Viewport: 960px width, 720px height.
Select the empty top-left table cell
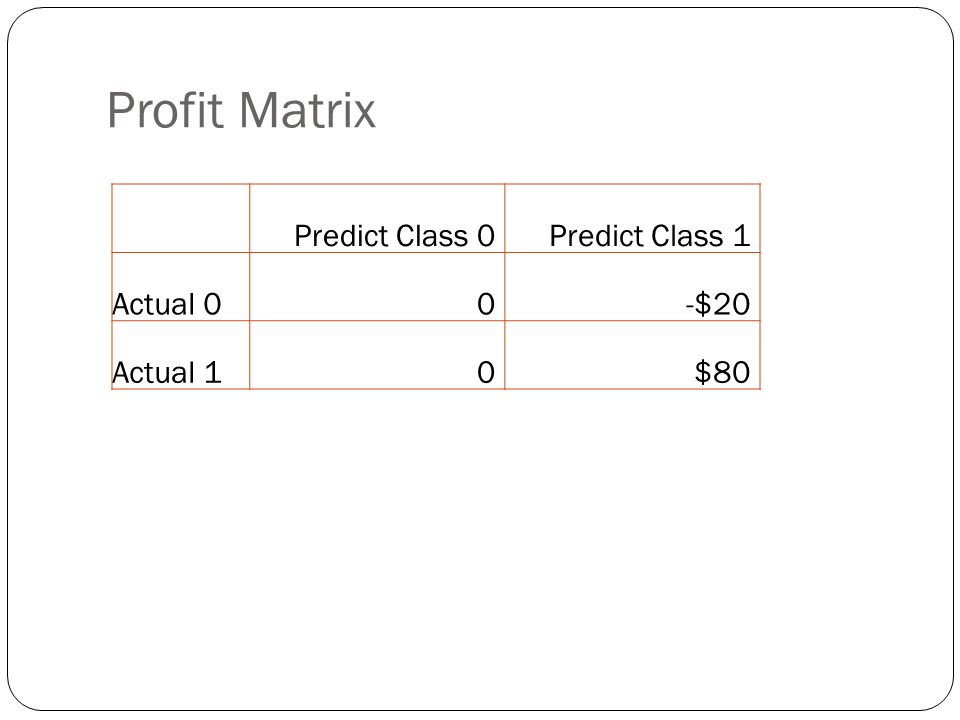click(x=181, y=218)
